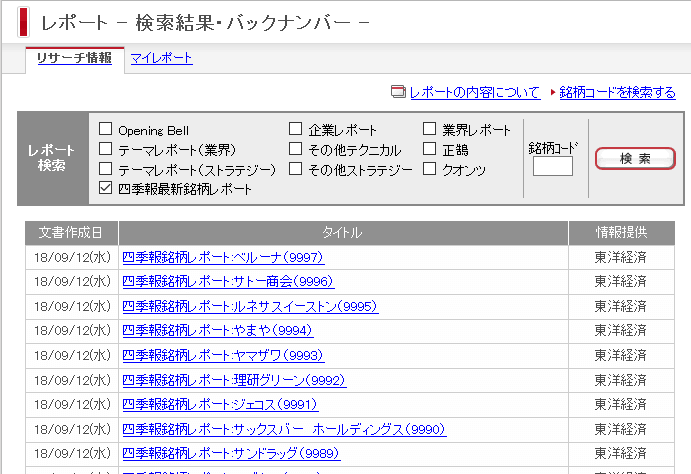Switch to the マイレポート tab

161,59
